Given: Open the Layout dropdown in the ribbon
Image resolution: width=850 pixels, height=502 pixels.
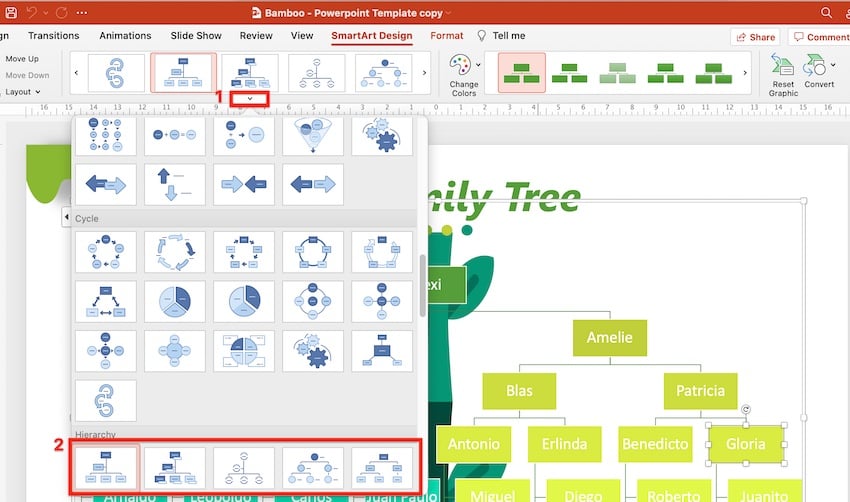Looking at the screenshot, I should 20,92.
